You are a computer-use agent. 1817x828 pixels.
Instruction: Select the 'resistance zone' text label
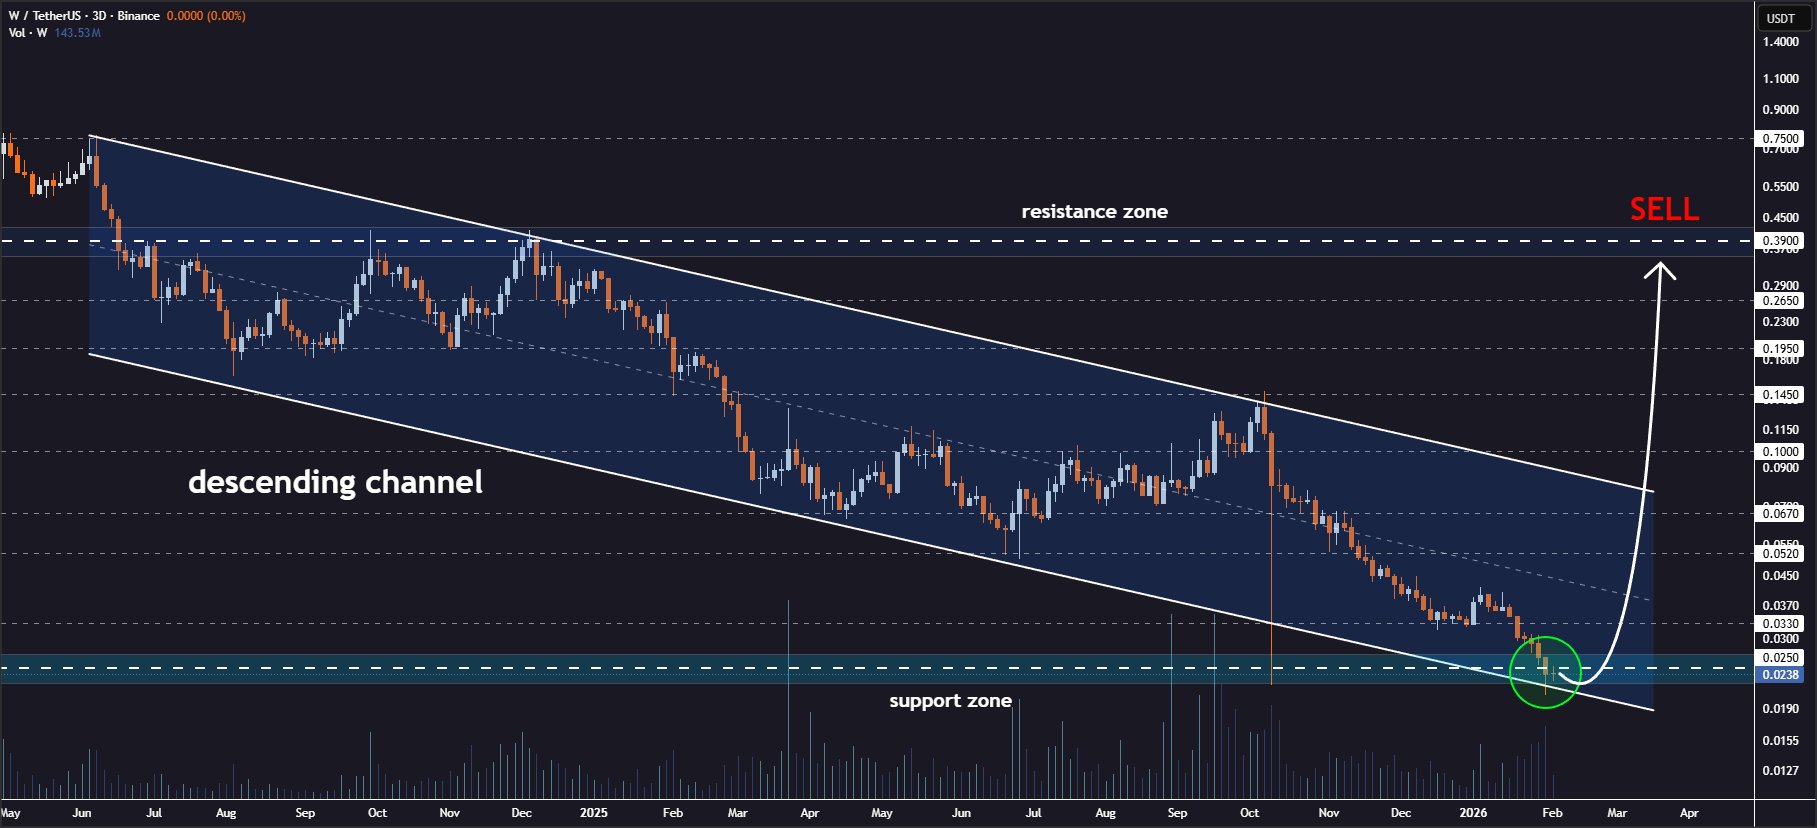(x=1094, y=212)
